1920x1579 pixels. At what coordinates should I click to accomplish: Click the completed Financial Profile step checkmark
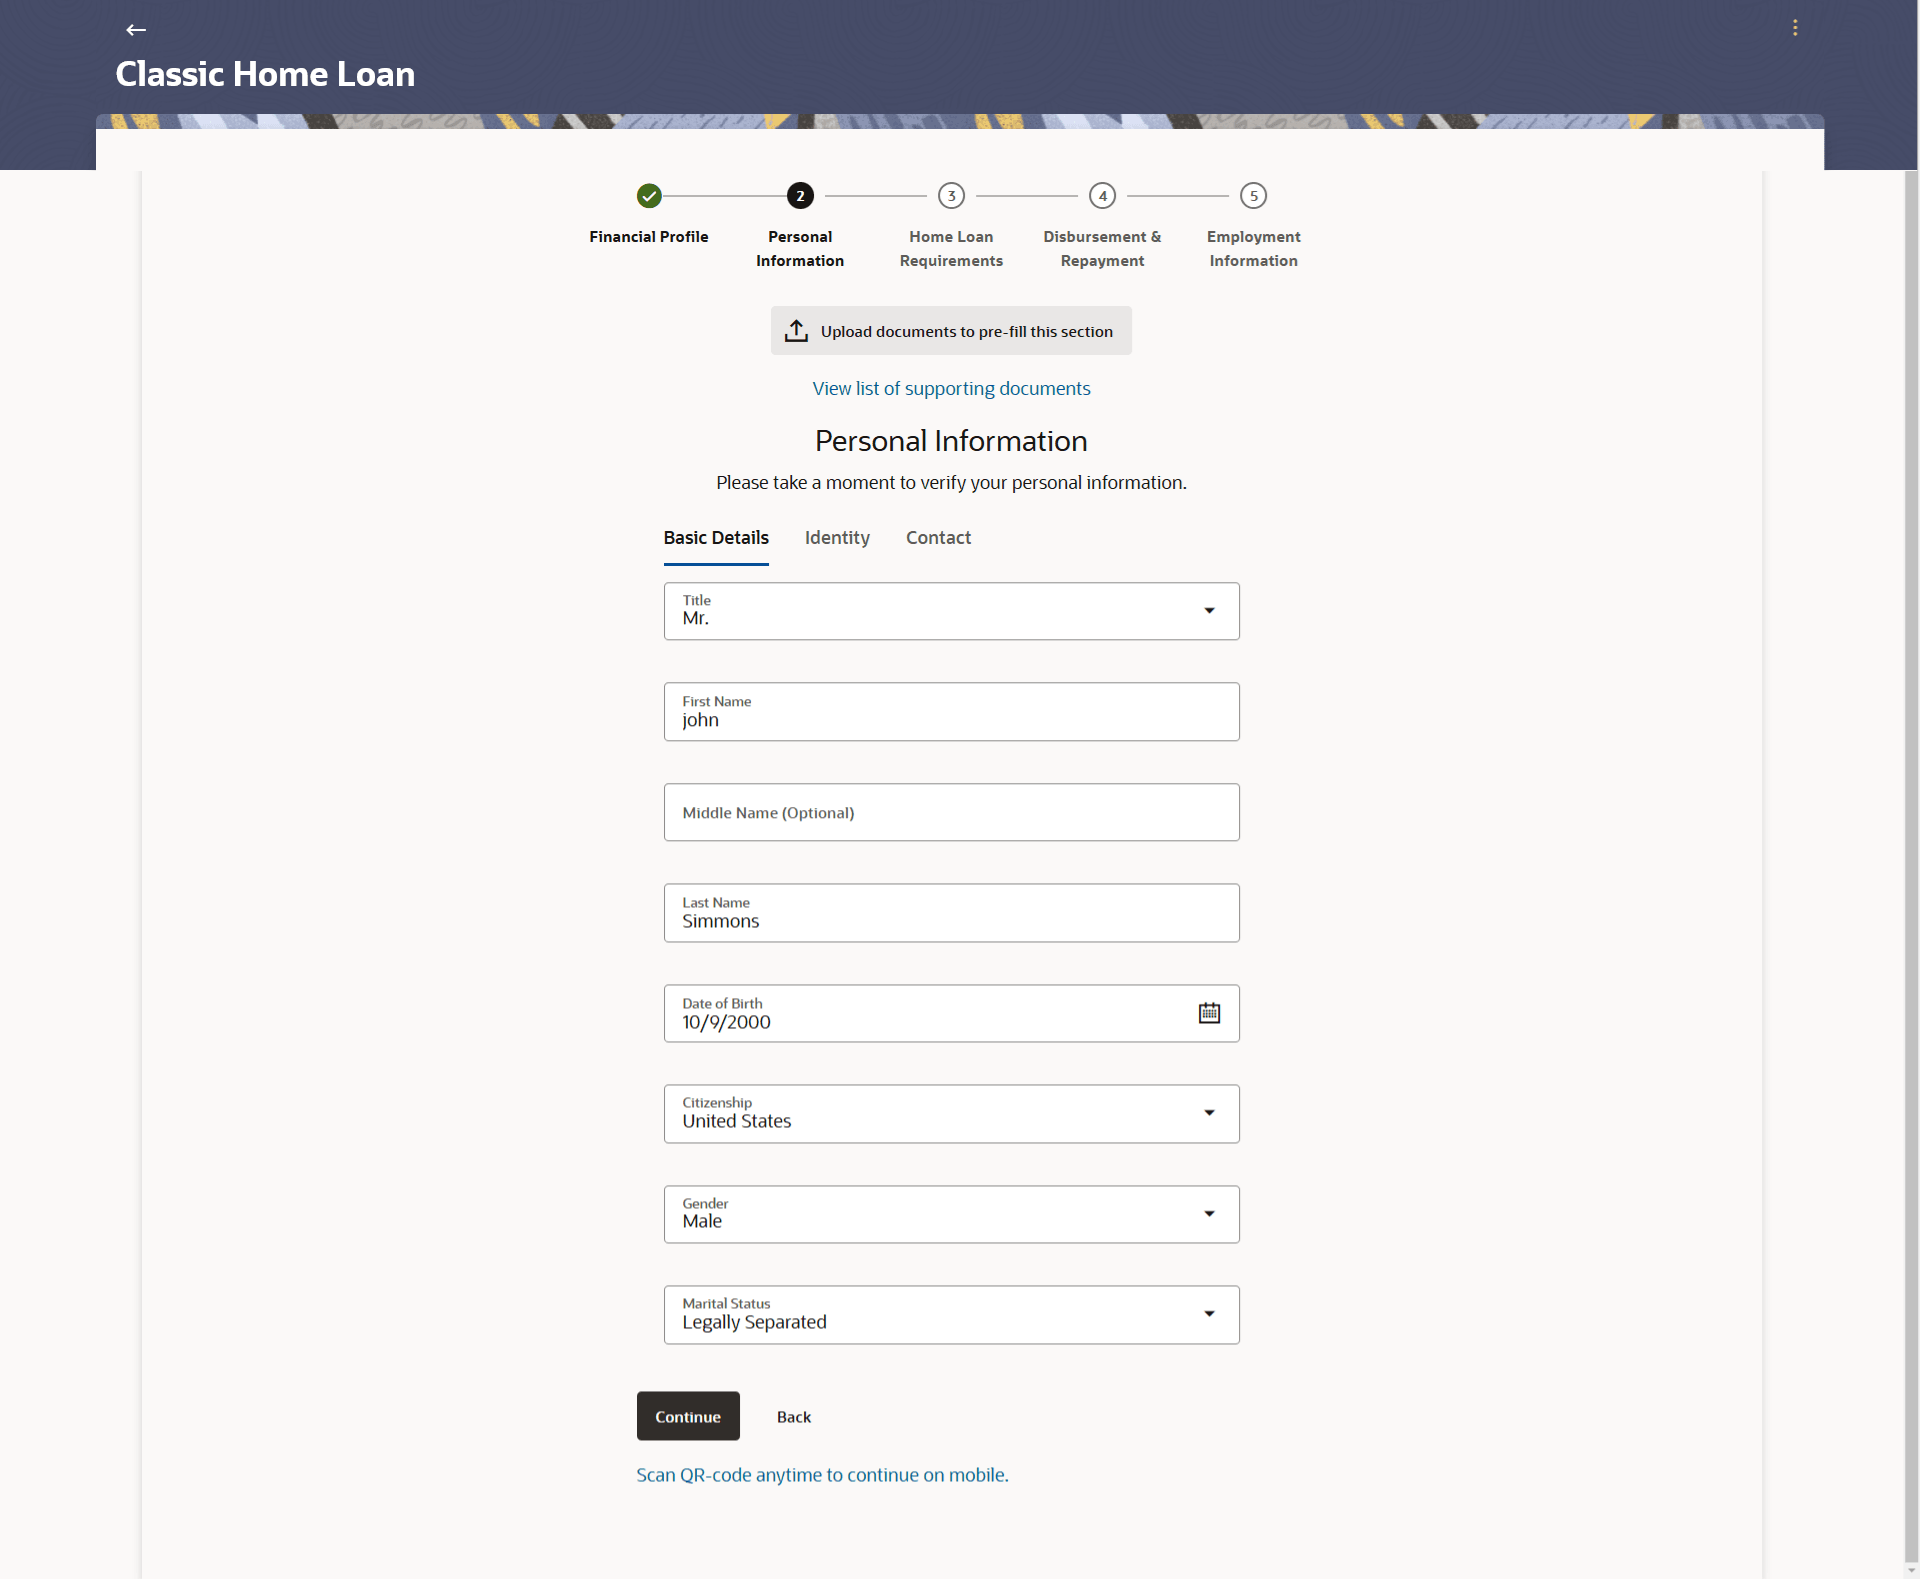click(649, 196)
